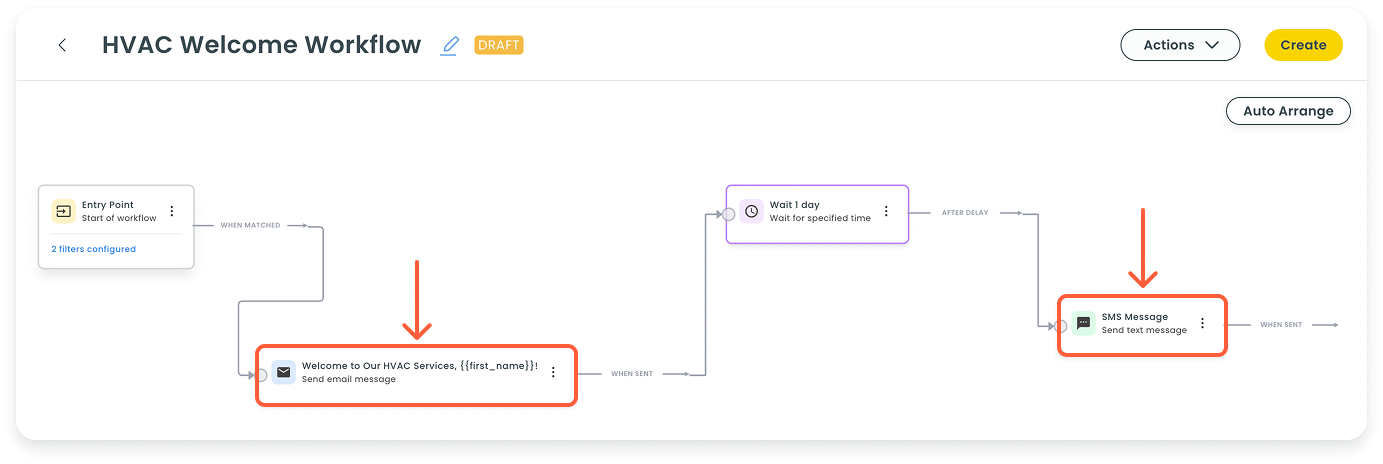
Task: Click the pencil edit icon next to title
Action: (450, 45)
